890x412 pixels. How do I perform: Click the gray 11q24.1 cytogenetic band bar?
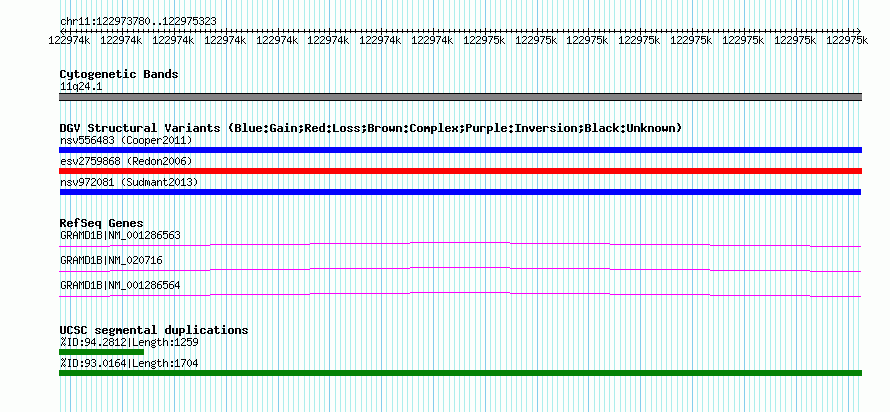coord(460,97)
